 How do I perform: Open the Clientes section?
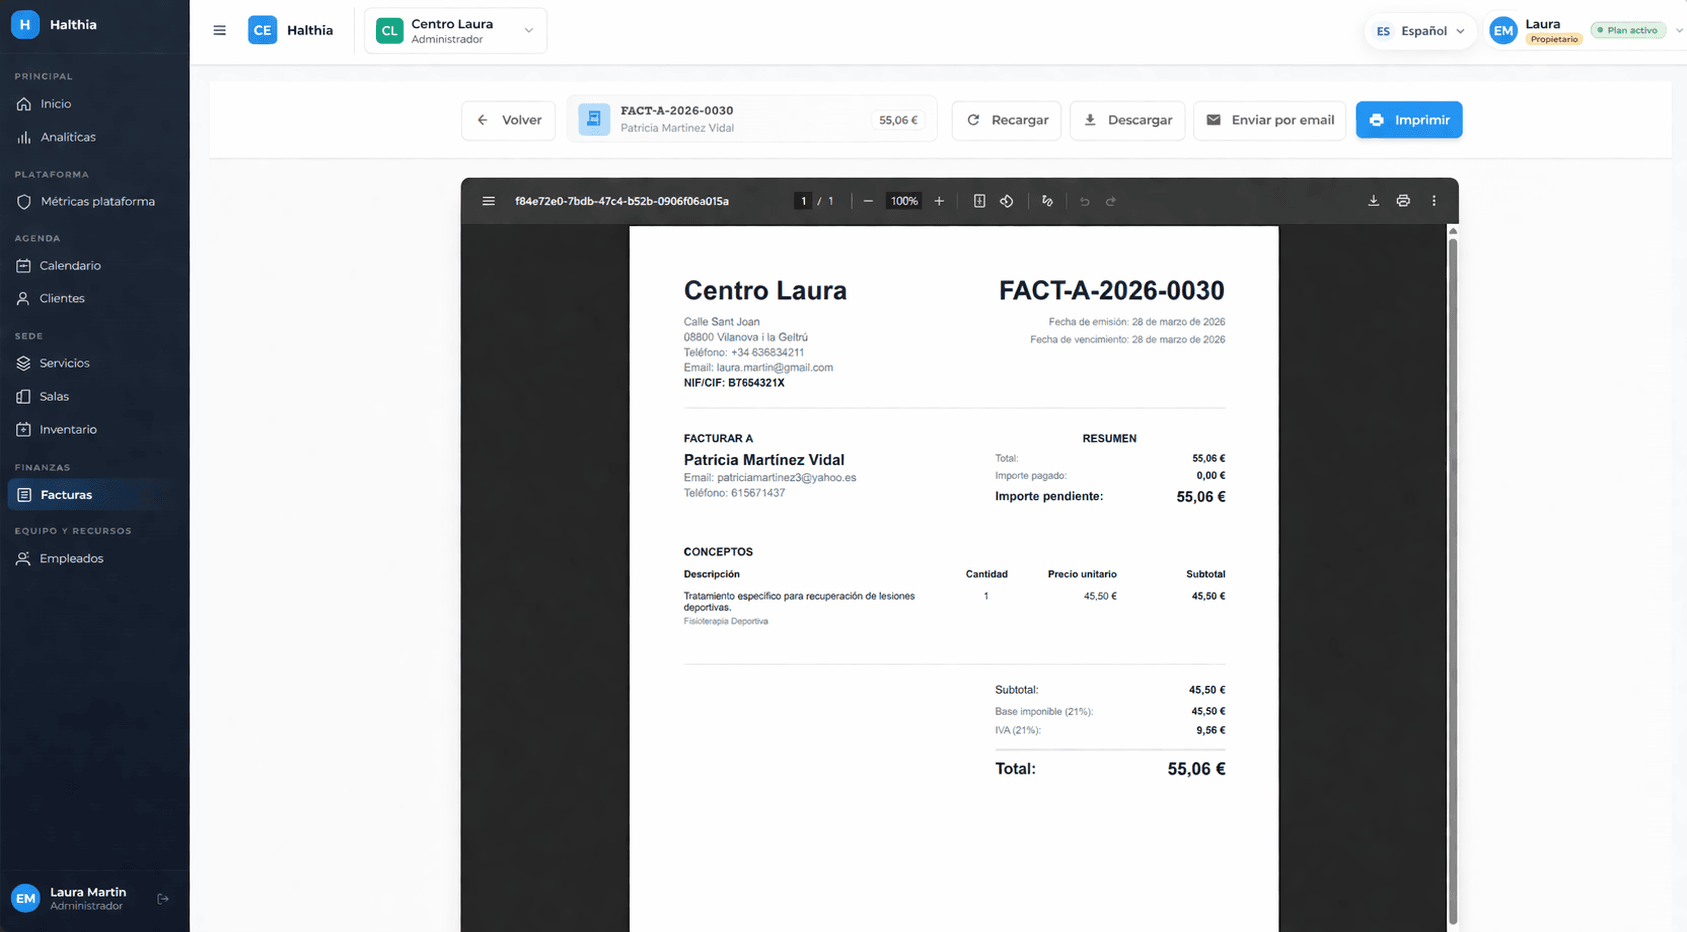(63, 298)
